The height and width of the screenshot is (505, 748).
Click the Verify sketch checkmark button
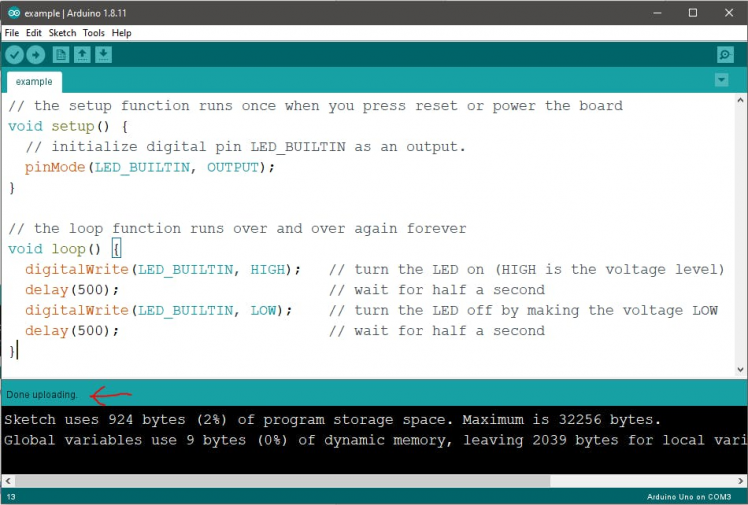(14, 55)
